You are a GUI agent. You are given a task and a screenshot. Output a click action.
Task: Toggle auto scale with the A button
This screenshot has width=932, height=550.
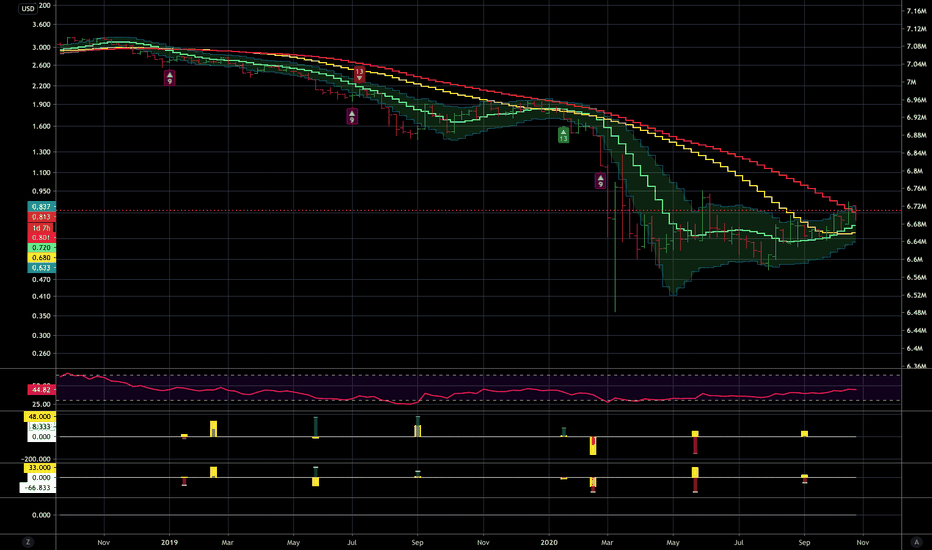click(916, 542)
